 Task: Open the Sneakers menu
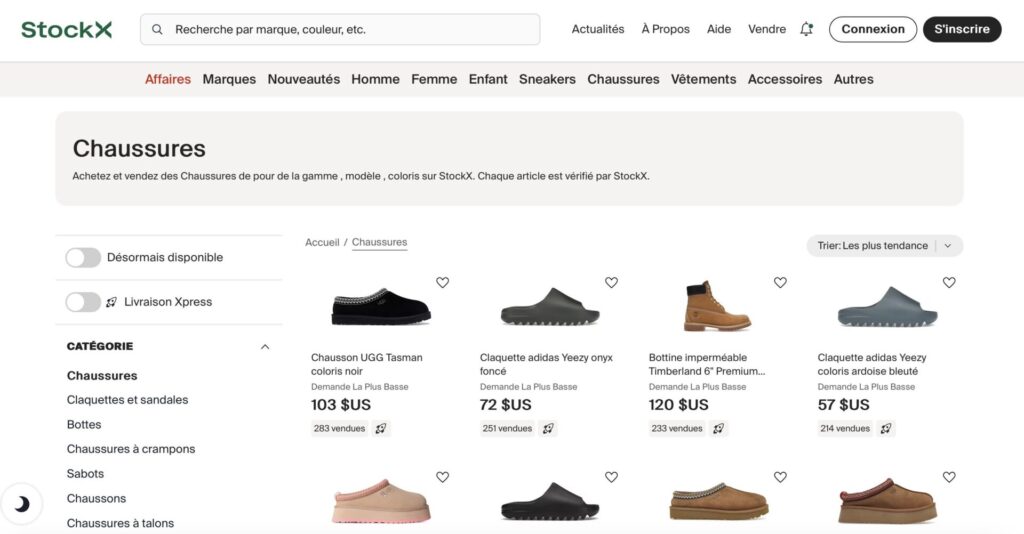tap(547, 79)
